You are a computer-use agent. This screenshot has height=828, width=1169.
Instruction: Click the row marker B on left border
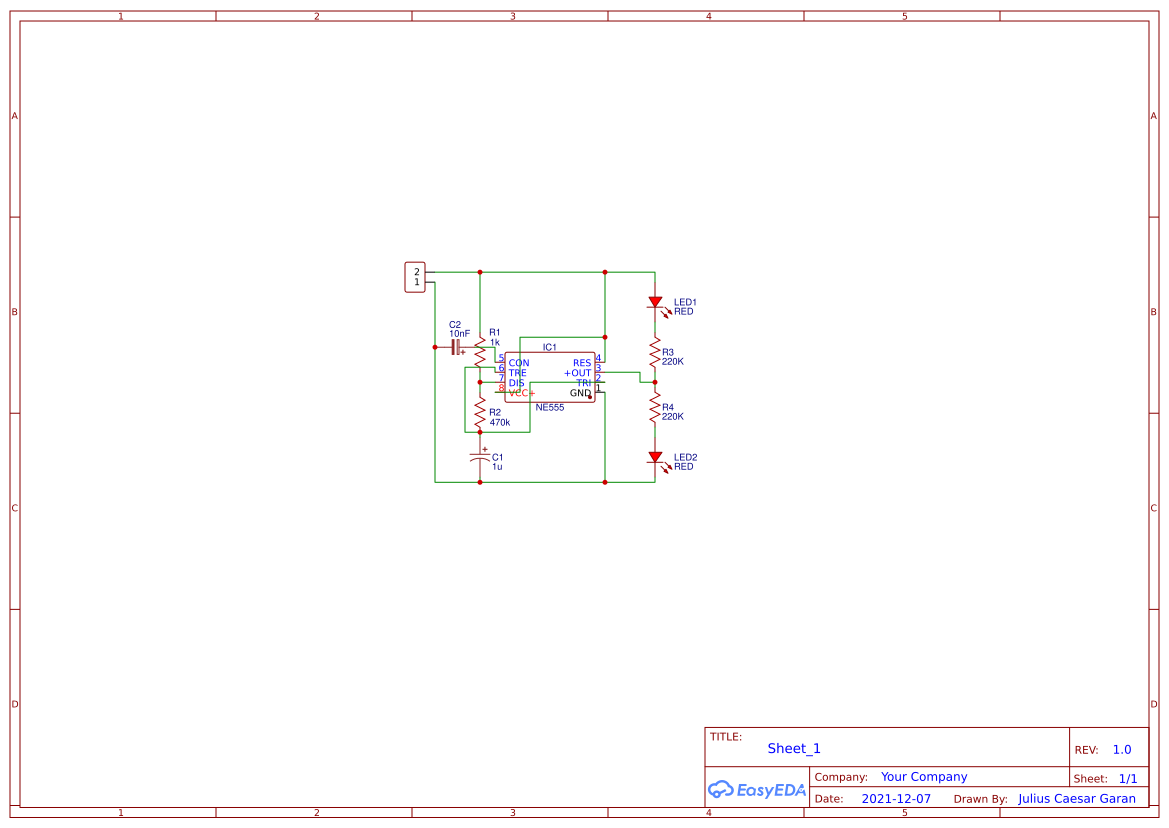(x=14, y=312)
